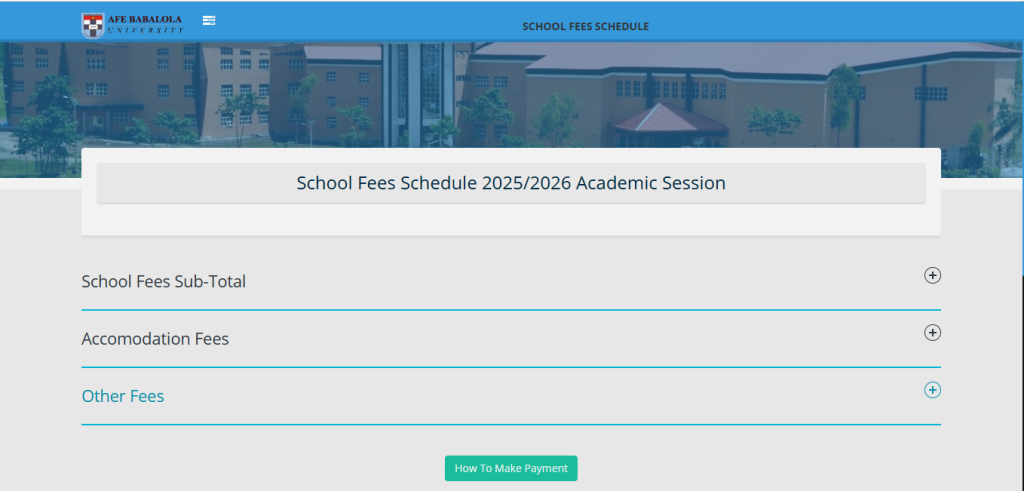Open the hamburger menu icon
Screen dimensions: 1024x491
pyautogui.click(x=209, y=20)
